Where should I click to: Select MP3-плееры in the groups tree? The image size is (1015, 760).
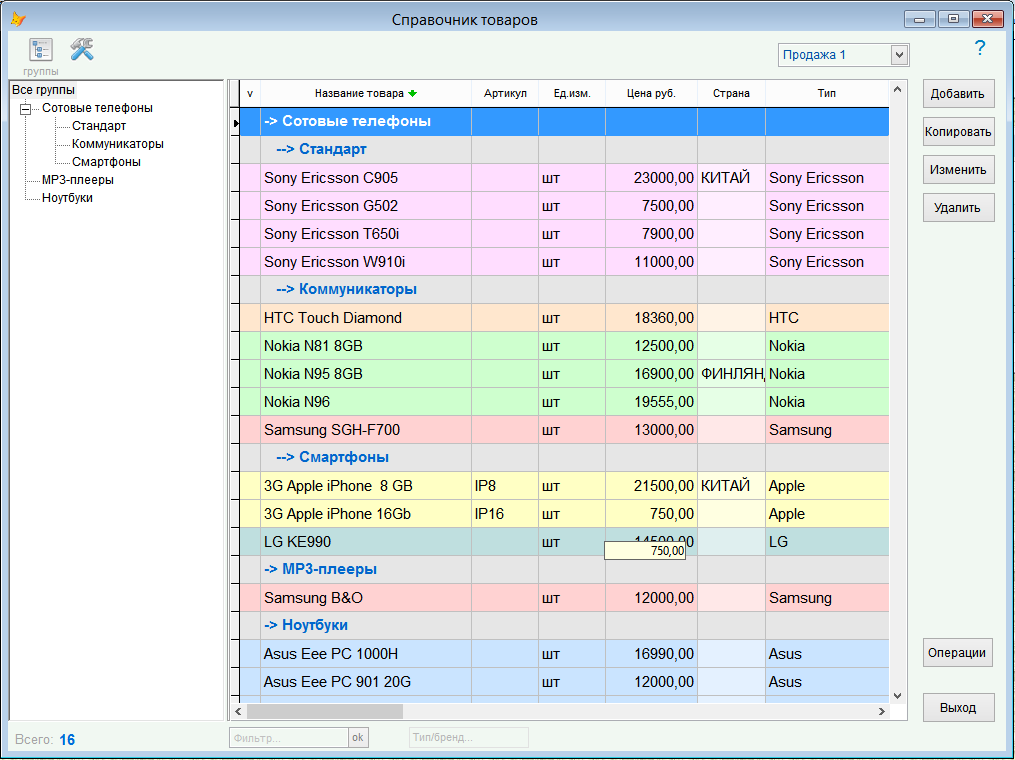pyautogui.click(x=78, y=180)
